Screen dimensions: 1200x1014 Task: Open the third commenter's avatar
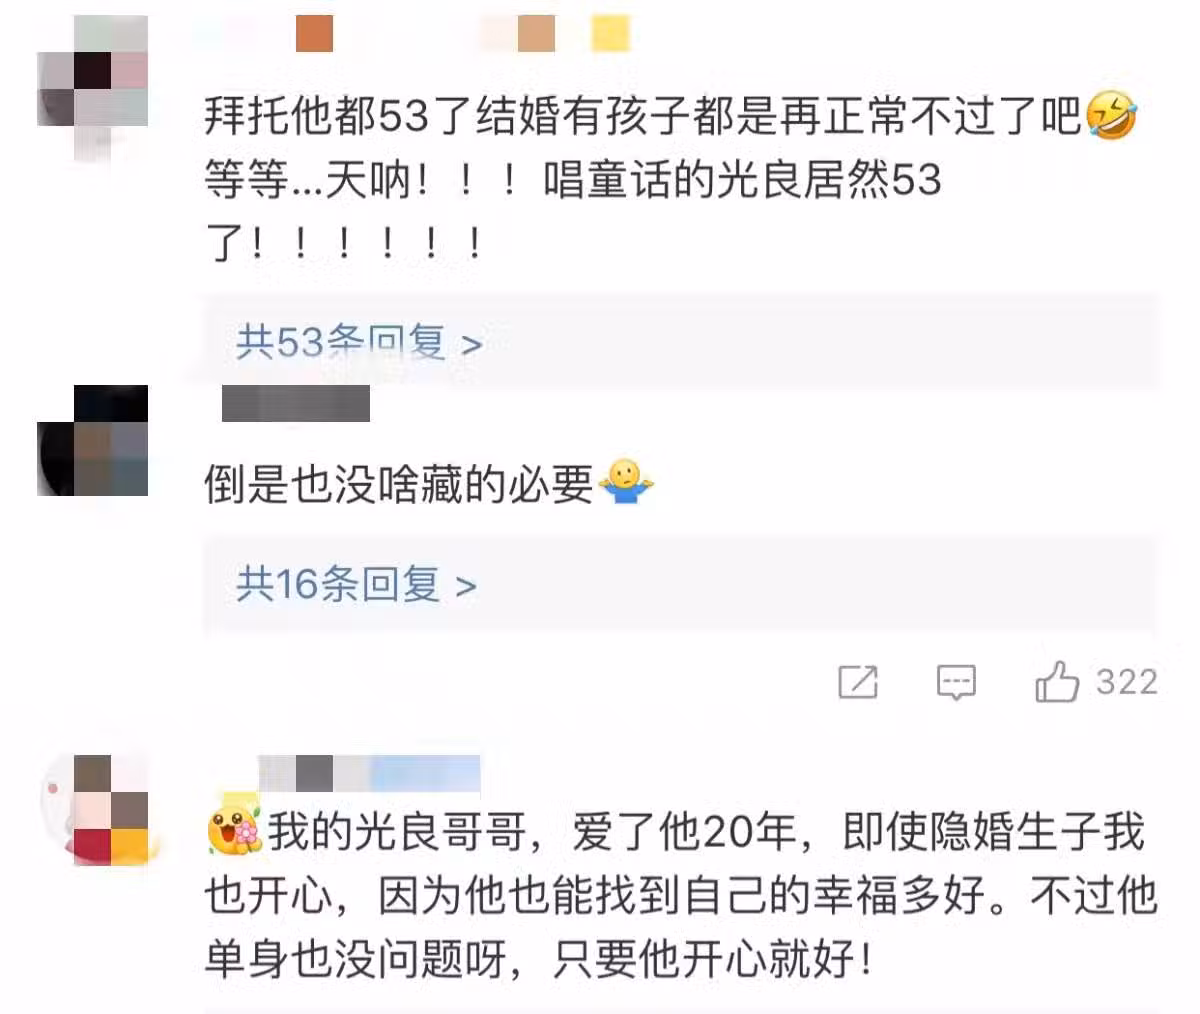pos(93,809)
